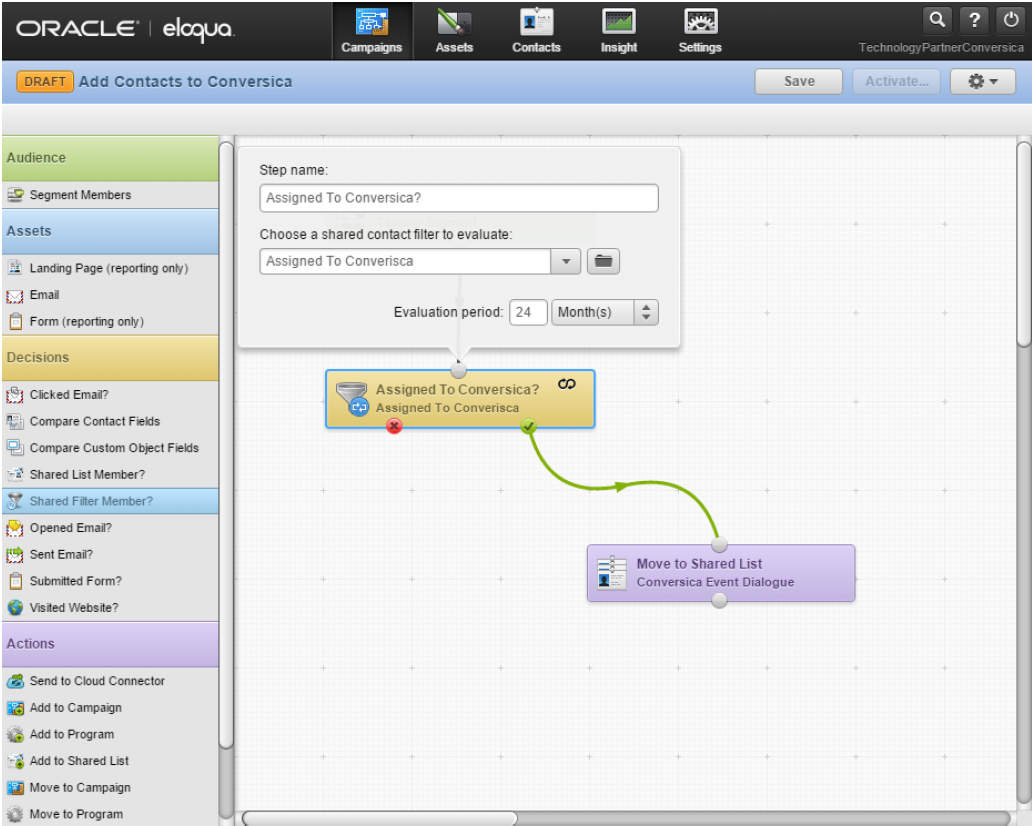
Task: Open the Assets top navigation menu
Action: [x=454, y=31]
